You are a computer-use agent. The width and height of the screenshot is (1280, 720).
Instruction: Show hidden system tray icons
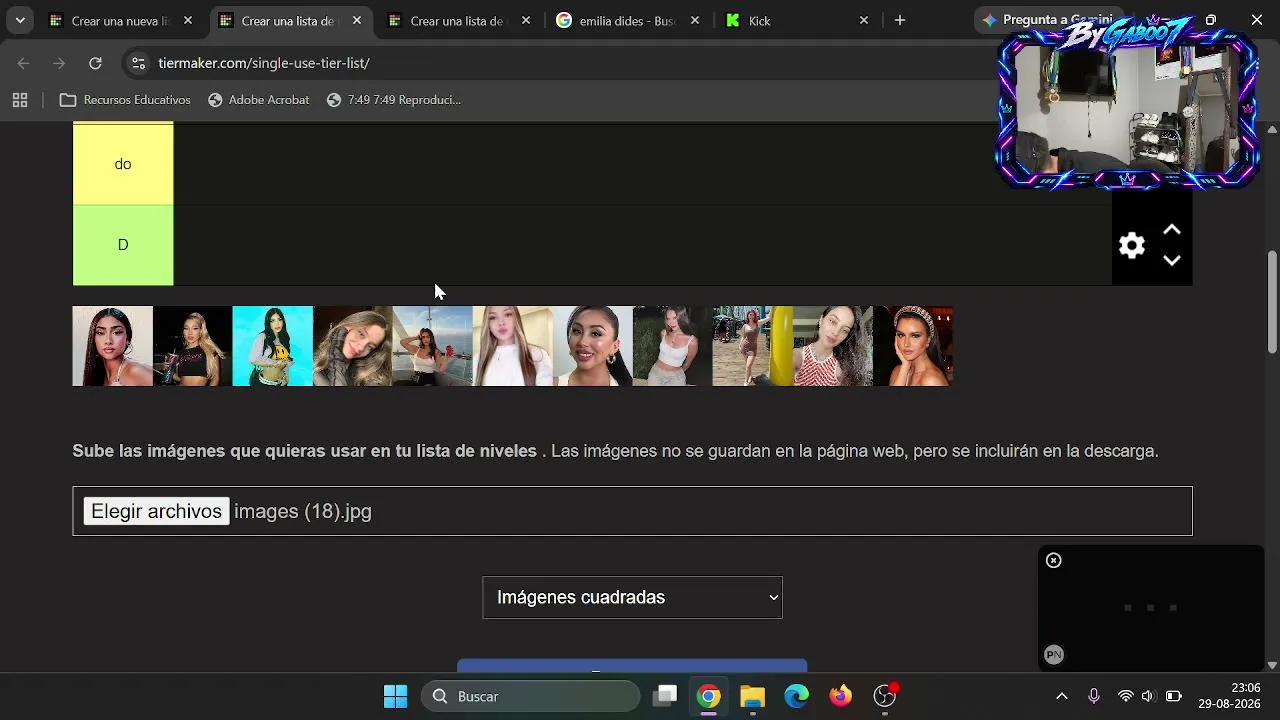point(1062,696)
